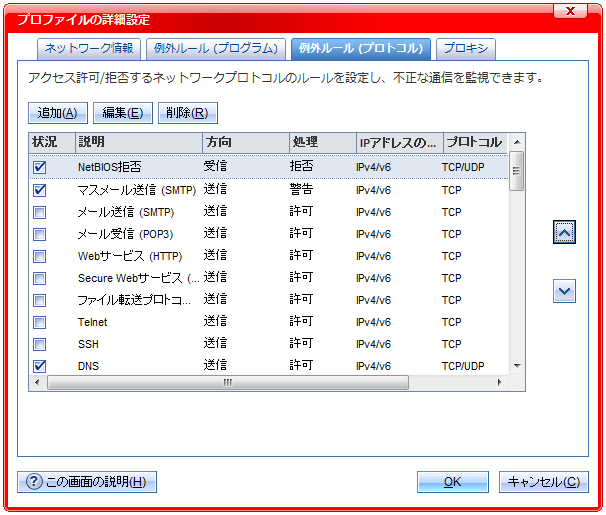Viewport: 606px width, 515px height.
Task: Close the profile settings dialog window
Action: coord(570,11)
